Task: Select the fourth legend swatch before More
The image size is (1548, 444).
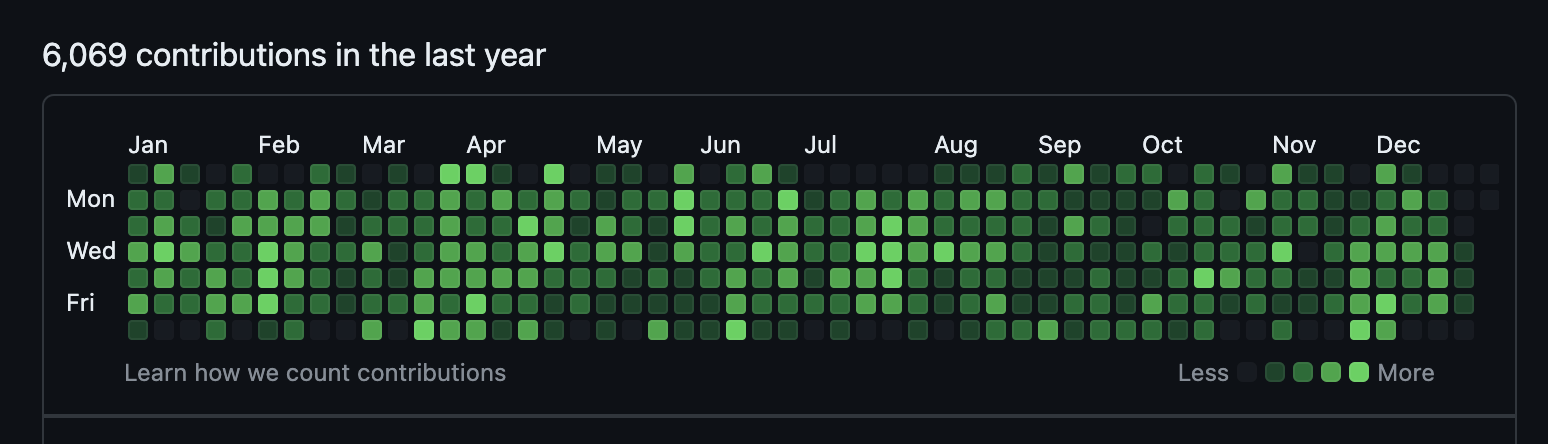Action: coord(1275,373)
